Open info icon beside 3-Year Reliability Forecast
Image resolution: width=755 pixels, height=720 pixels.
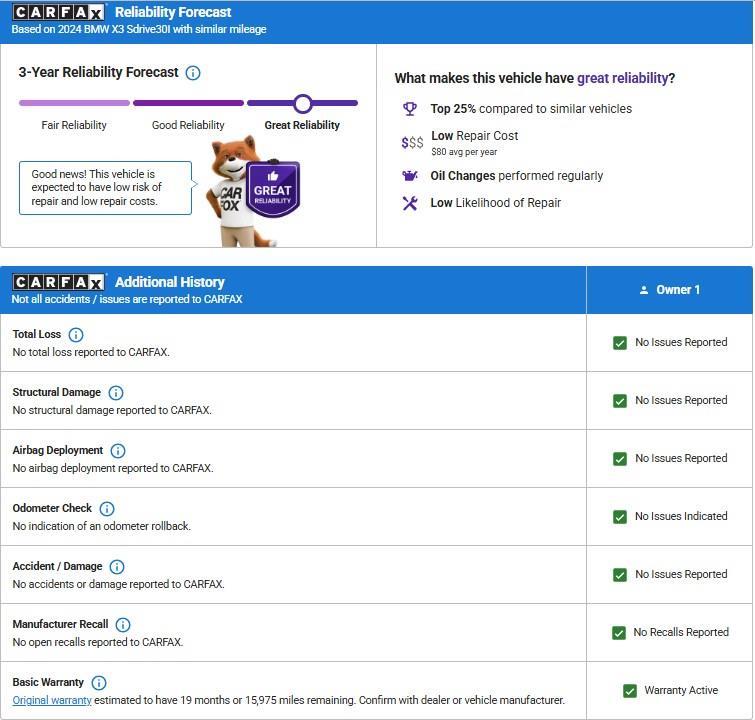[193, 73]
